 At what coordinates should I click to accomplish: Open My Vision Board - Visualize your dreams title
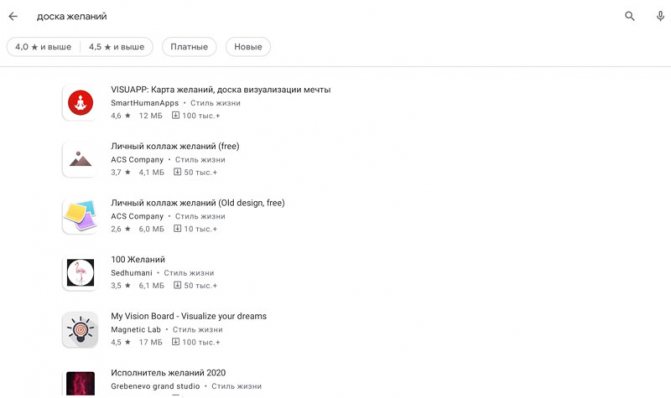[x=189, y=316]
